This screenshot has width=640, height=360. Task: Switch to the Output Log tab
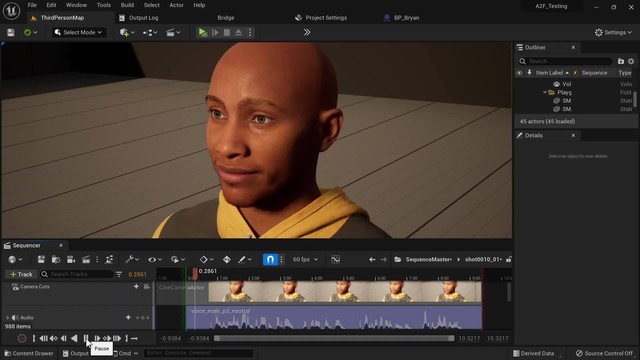tap(139, 18)
